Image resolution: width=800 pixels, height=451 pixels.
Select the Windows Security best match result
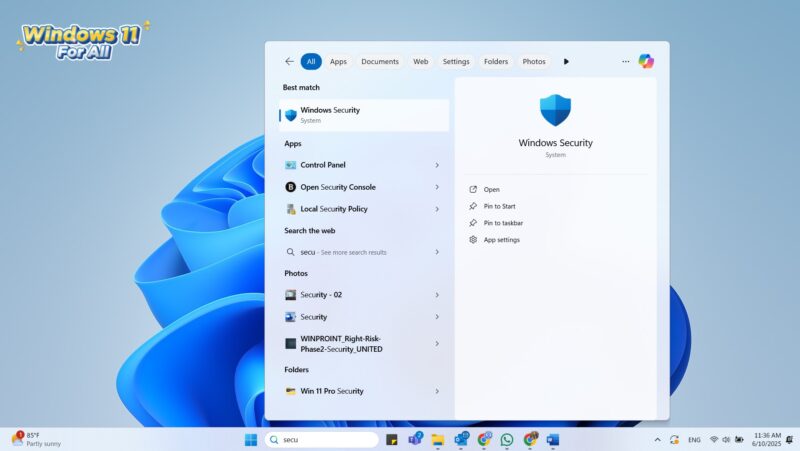364,115
